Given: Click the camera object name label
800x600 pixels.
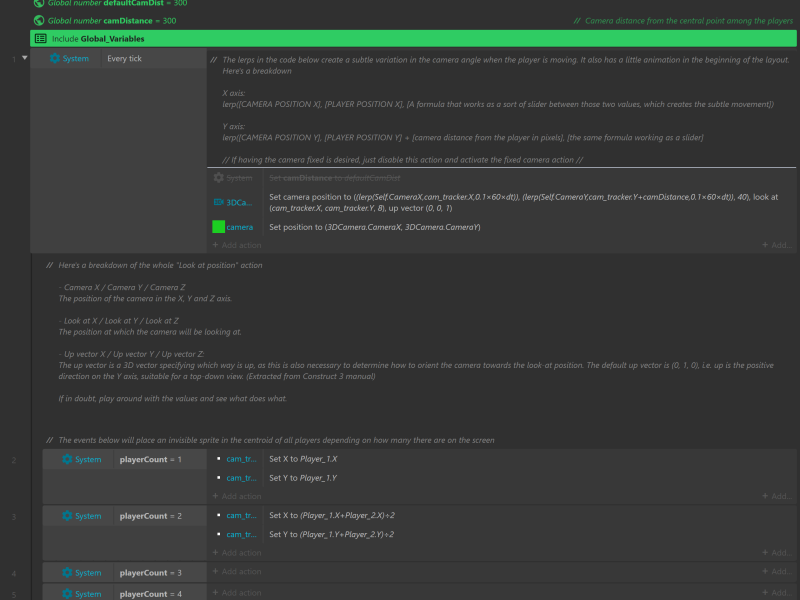Looking at the screenshot, I should pos(240,227).
